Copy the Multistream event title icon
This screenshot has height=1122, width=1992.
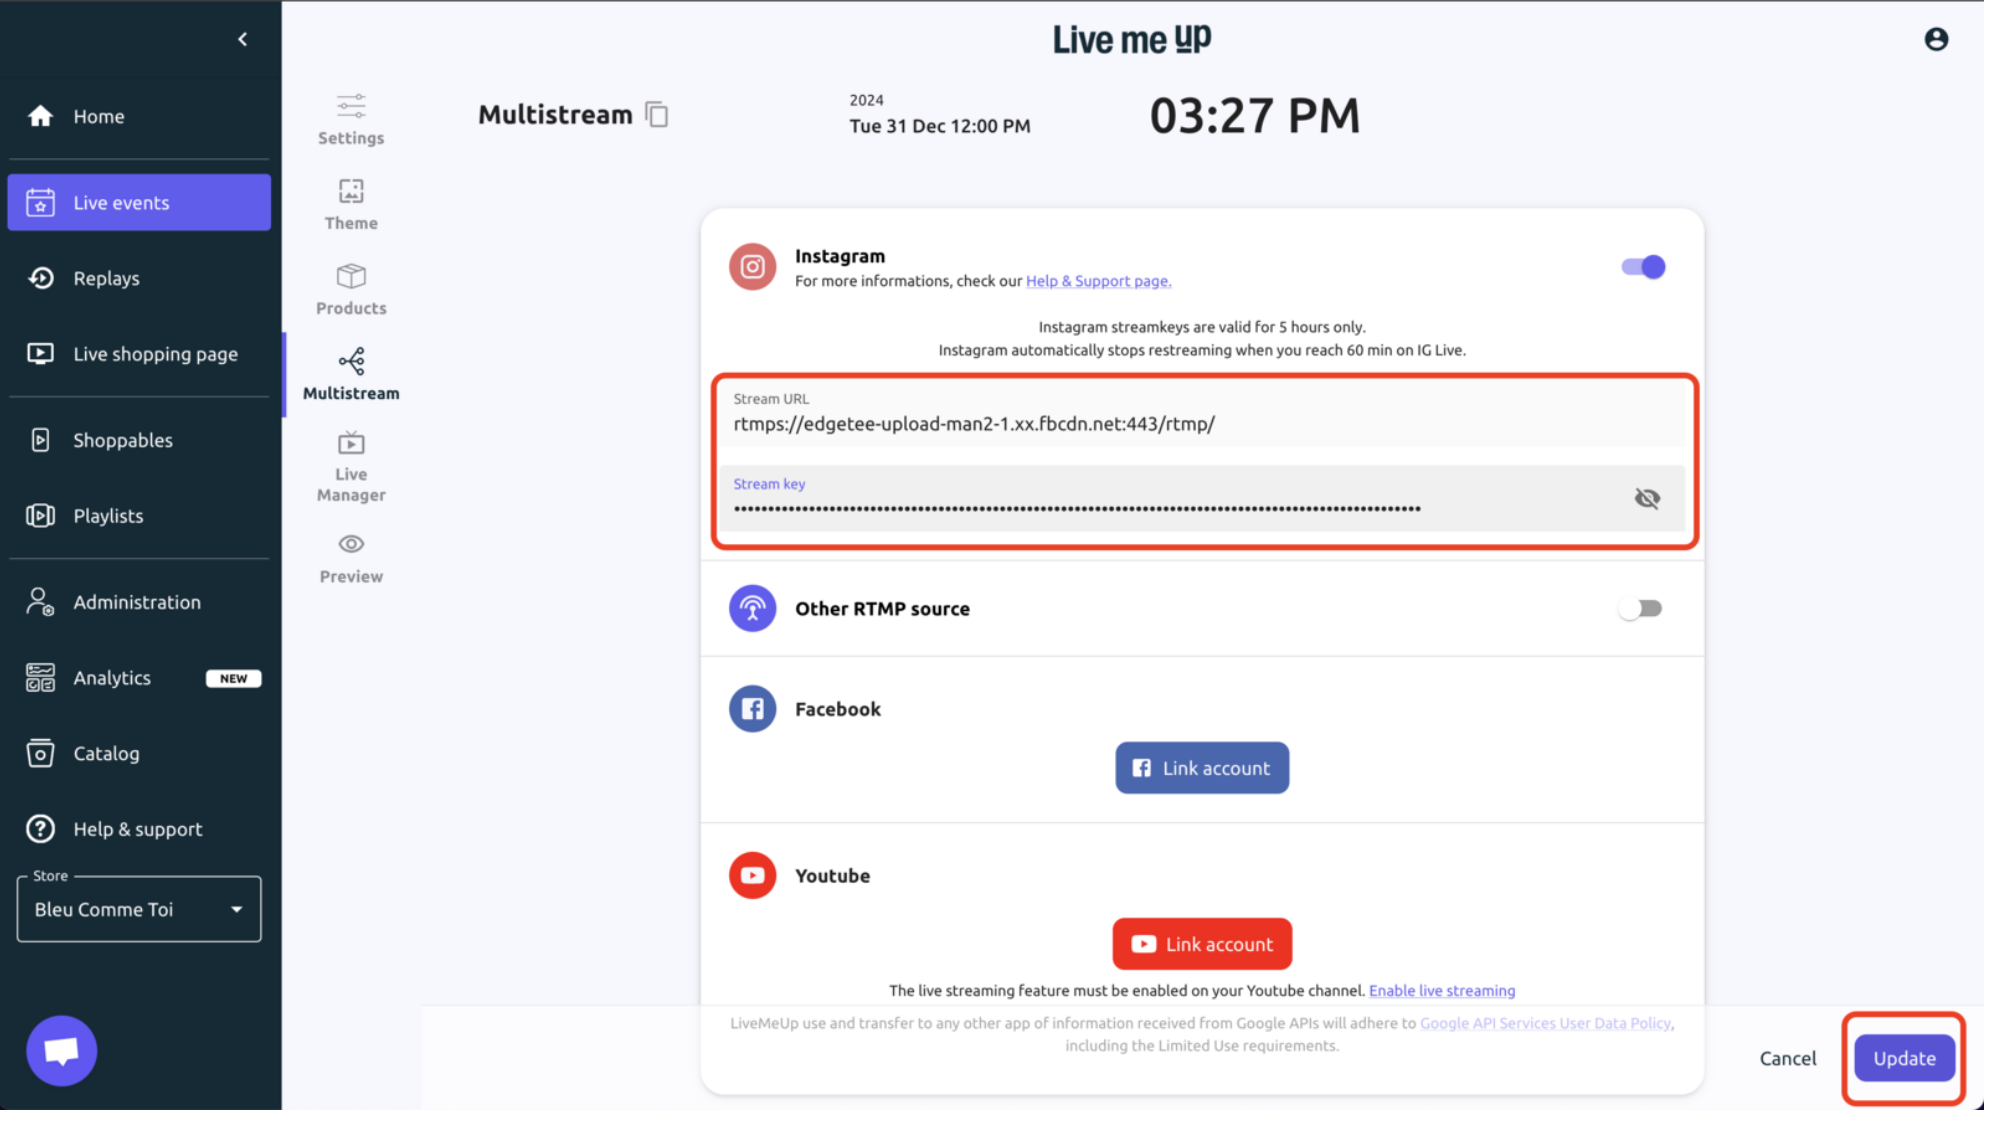click(656, 115)
